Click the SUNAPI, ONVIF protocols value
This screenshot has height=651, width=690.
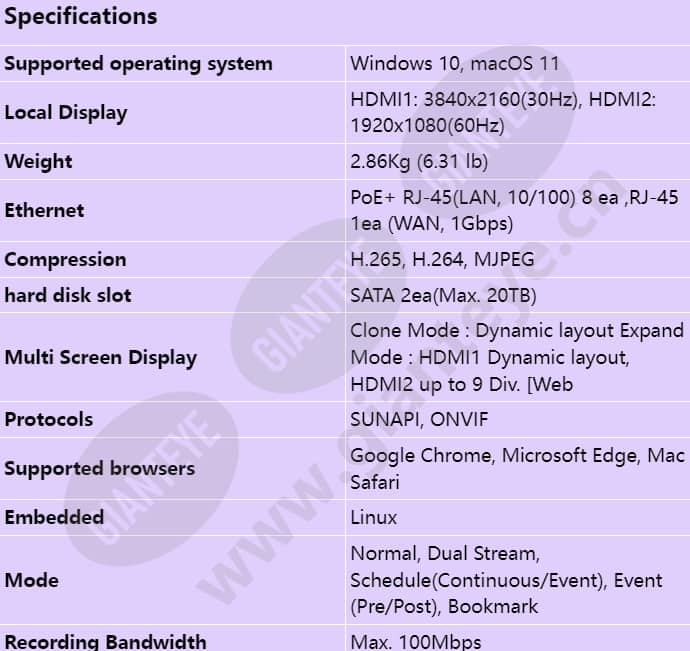click(x=419, y=419)
